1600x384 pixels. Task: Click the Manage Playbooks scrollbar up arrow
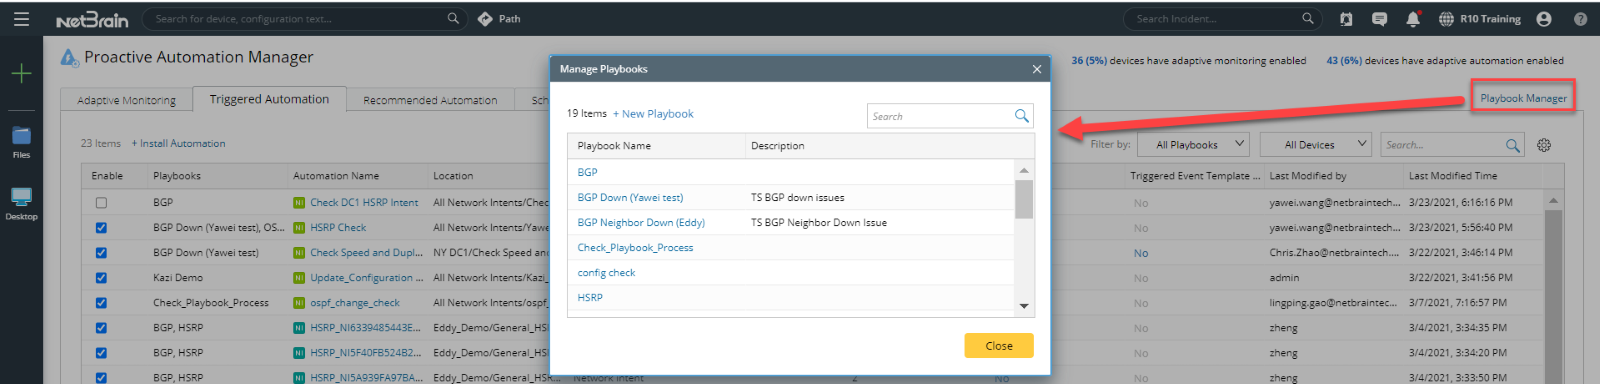(x=1024, y=171)
